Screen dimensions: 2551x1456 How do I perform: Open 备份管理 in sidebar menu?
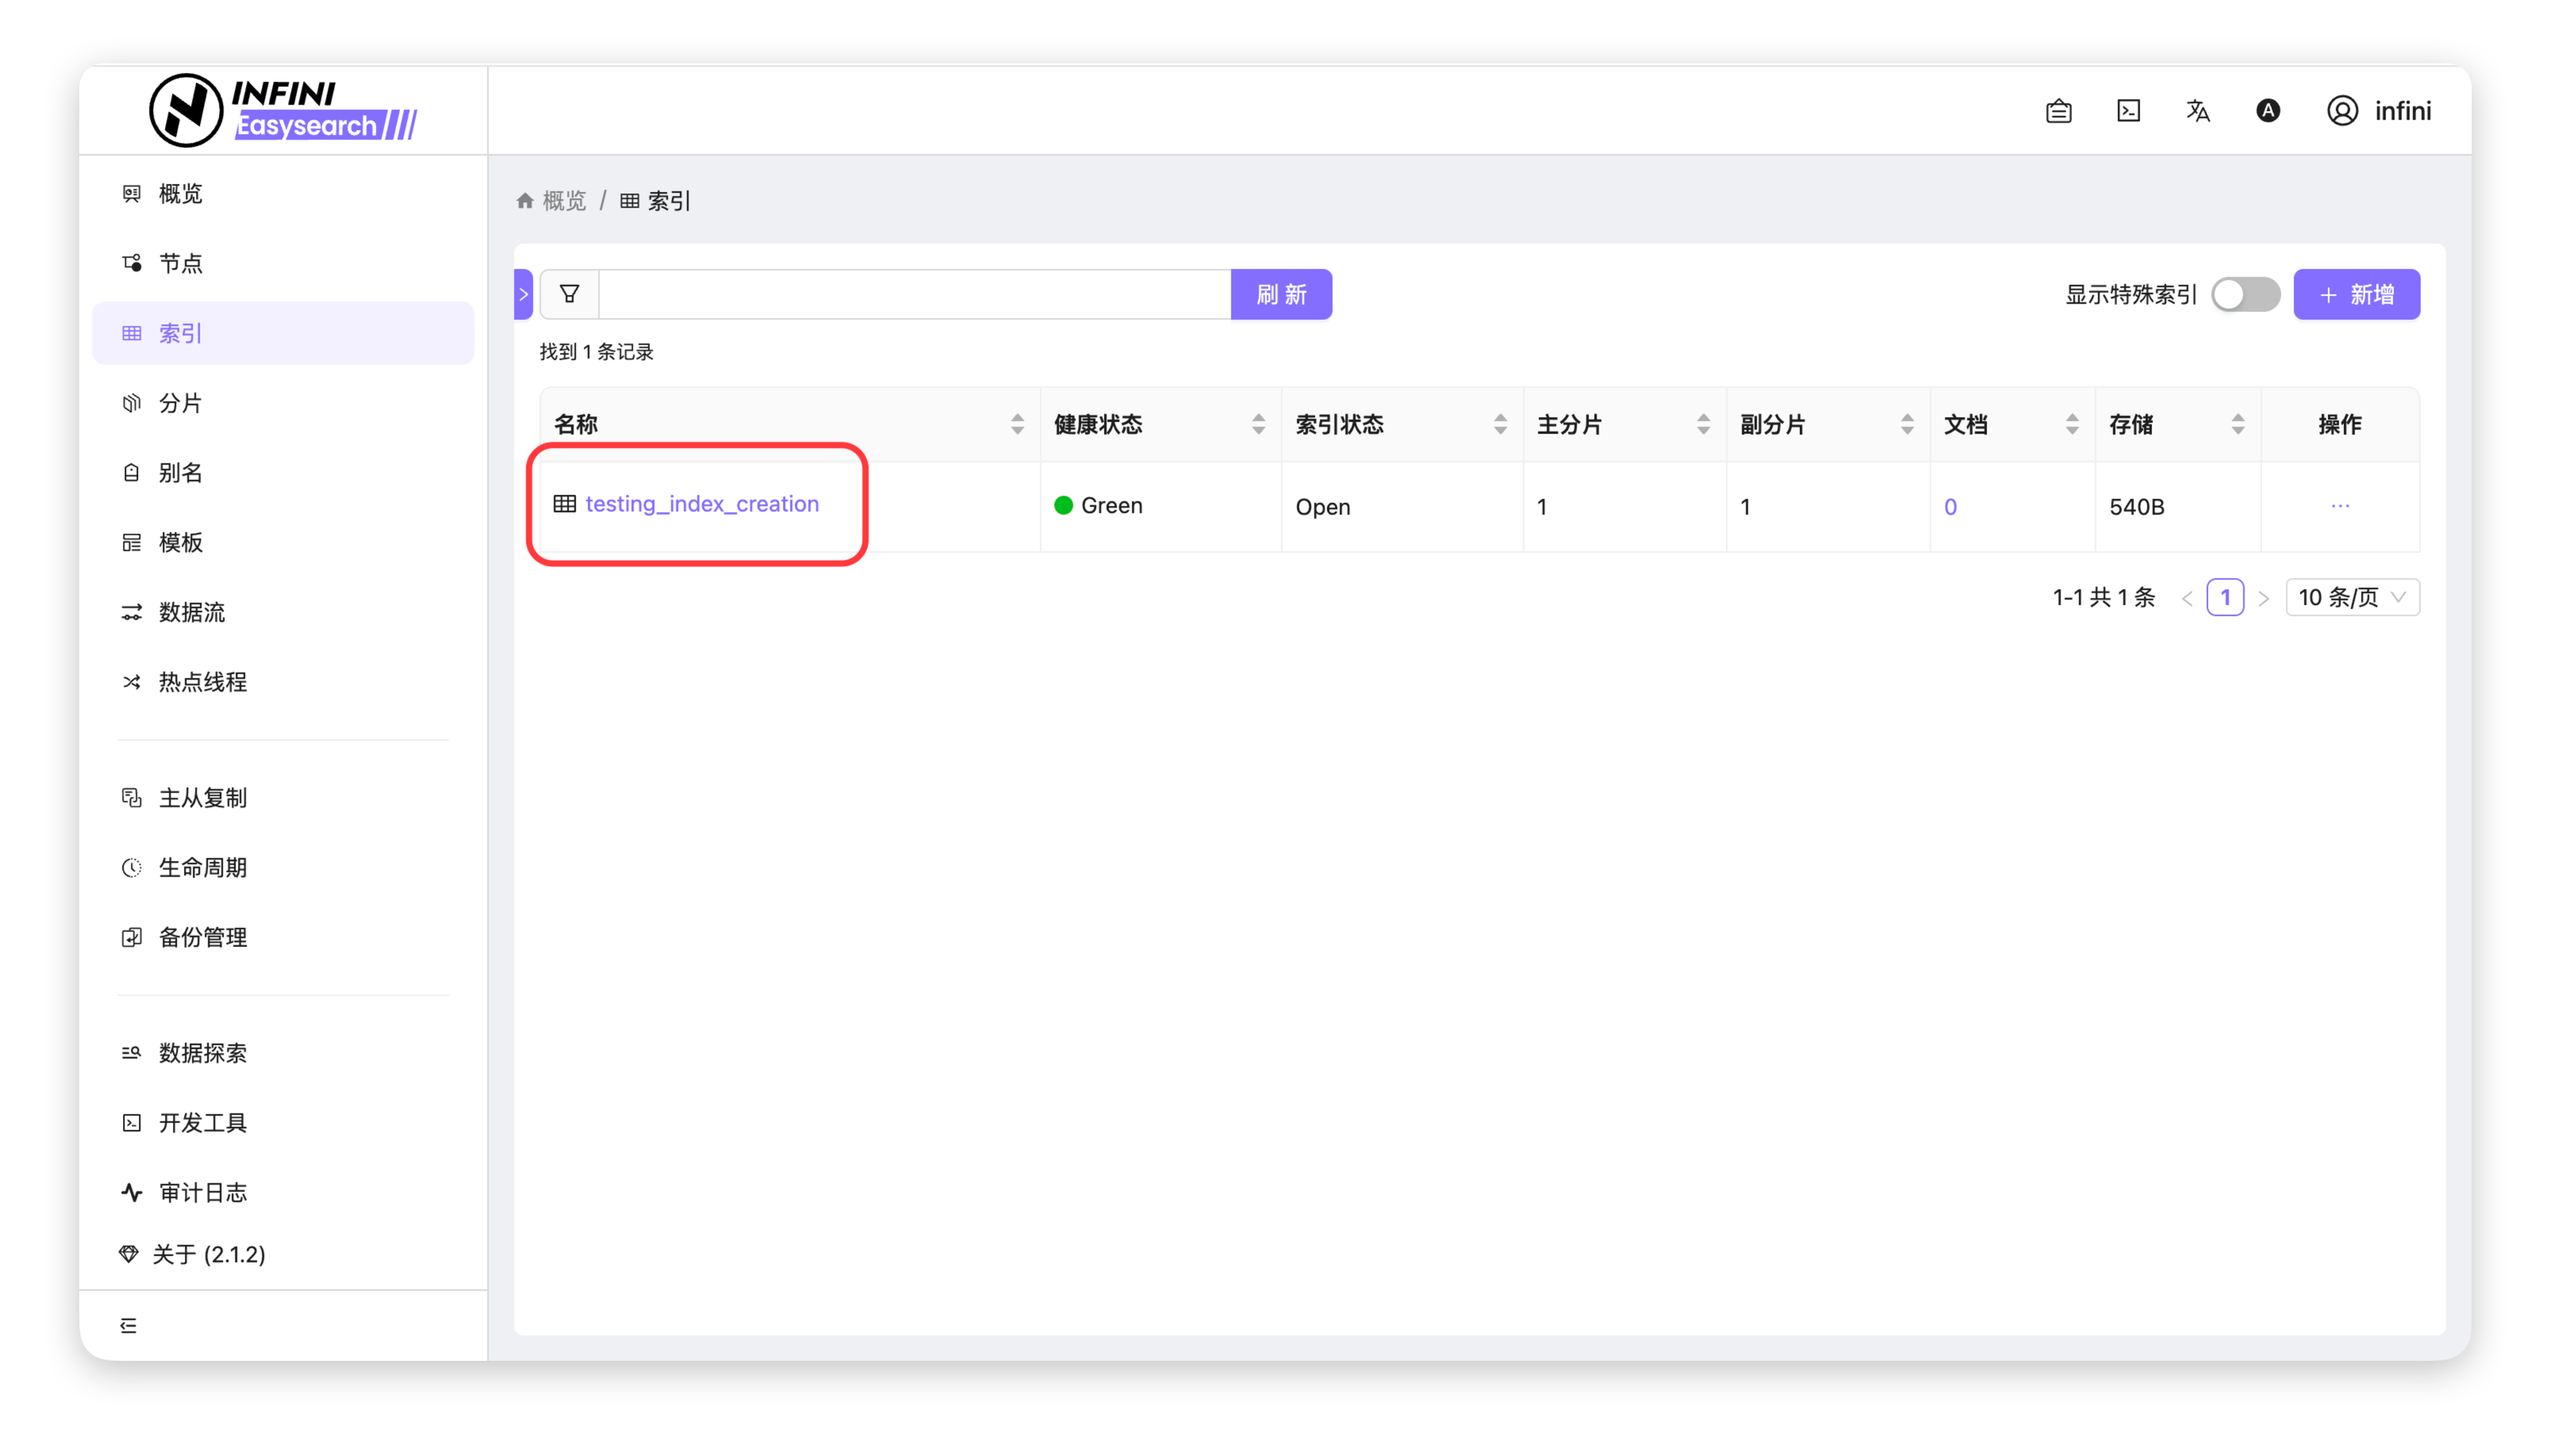(x=202, y=937)
